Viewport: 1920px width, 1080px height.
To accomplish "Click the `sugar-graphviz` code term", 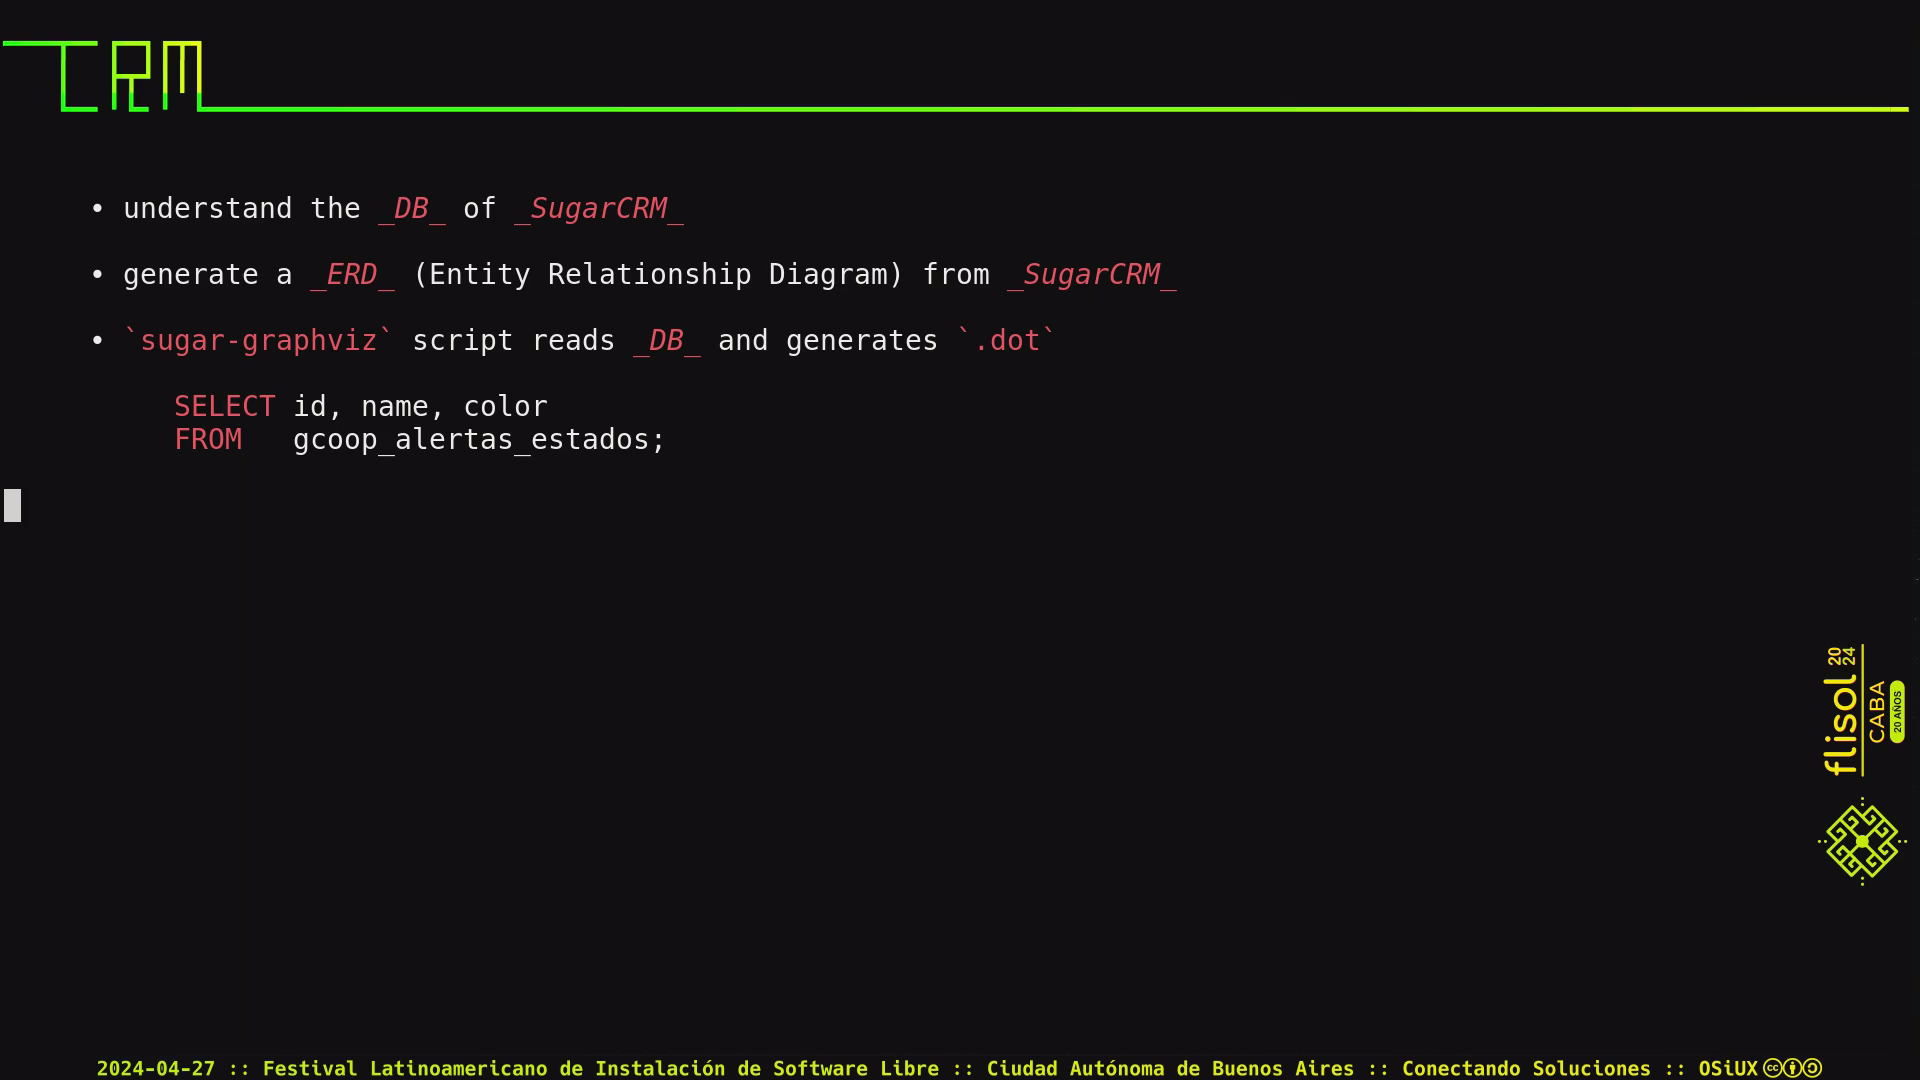I will (259, 340).
